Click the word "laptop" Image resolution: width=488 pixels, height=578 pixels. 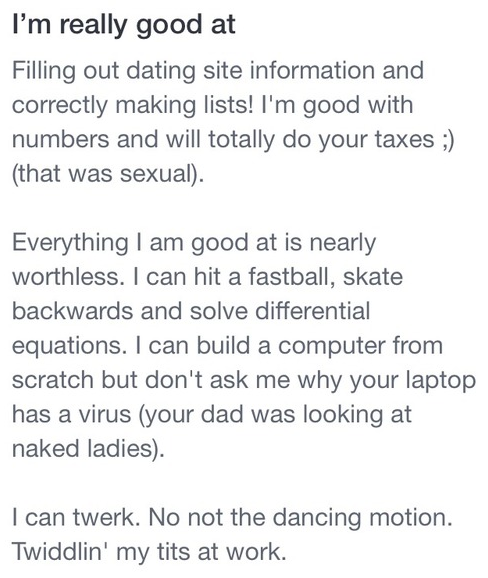click(441, 381)
